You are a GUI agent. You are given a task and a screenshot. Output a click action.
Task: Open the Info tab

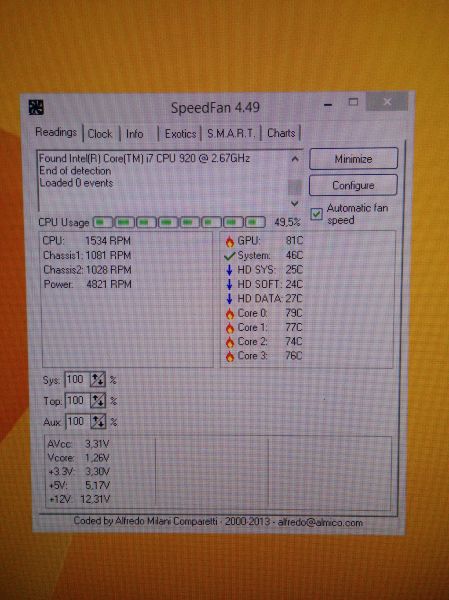pyautogui.click(x=134, y=134)
